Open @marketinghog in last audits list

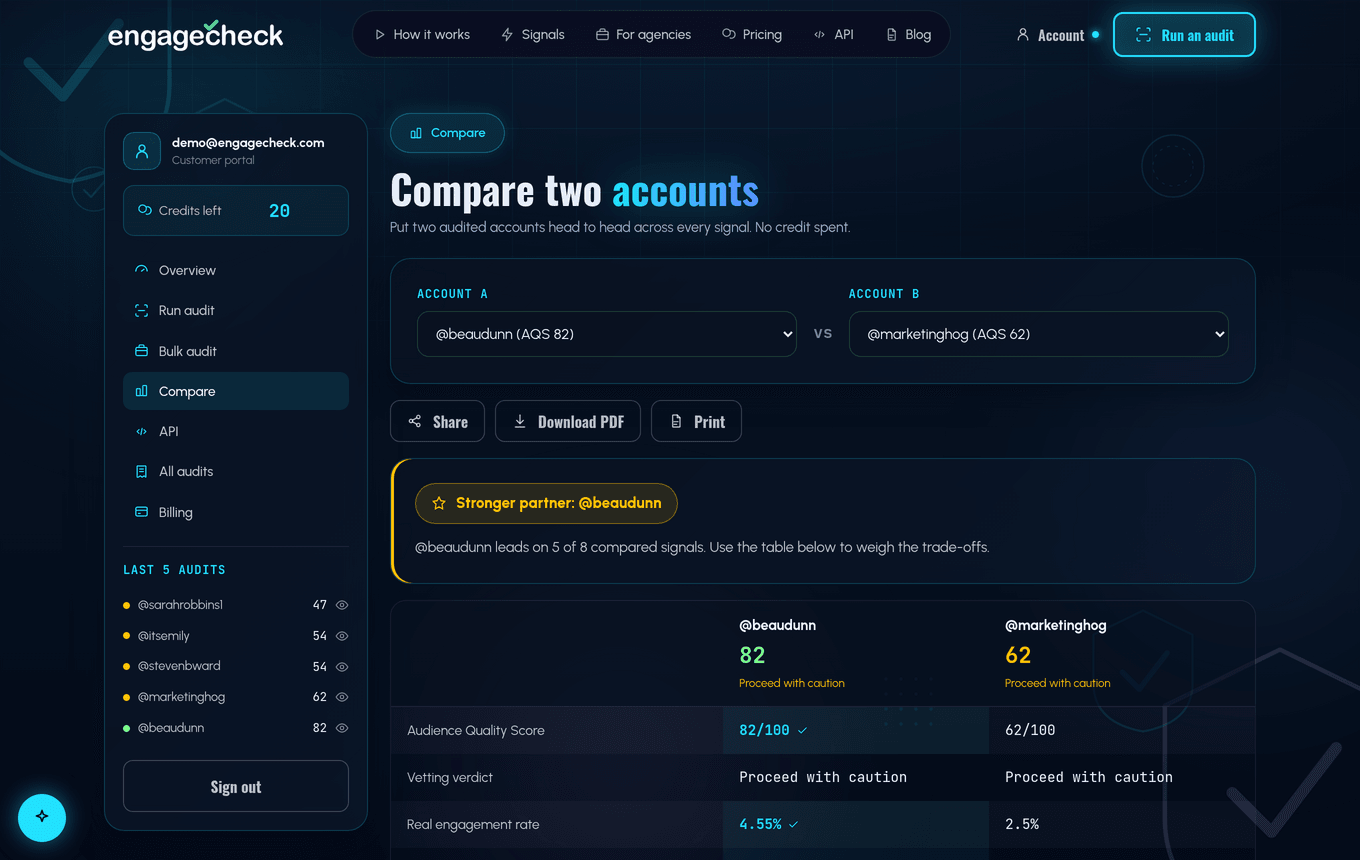(181, 697)
